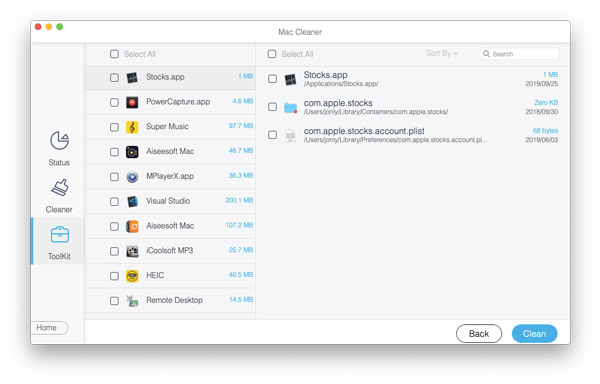
Task: Check the Stocks.app checkbox in app list
Action: click(114, 78)
